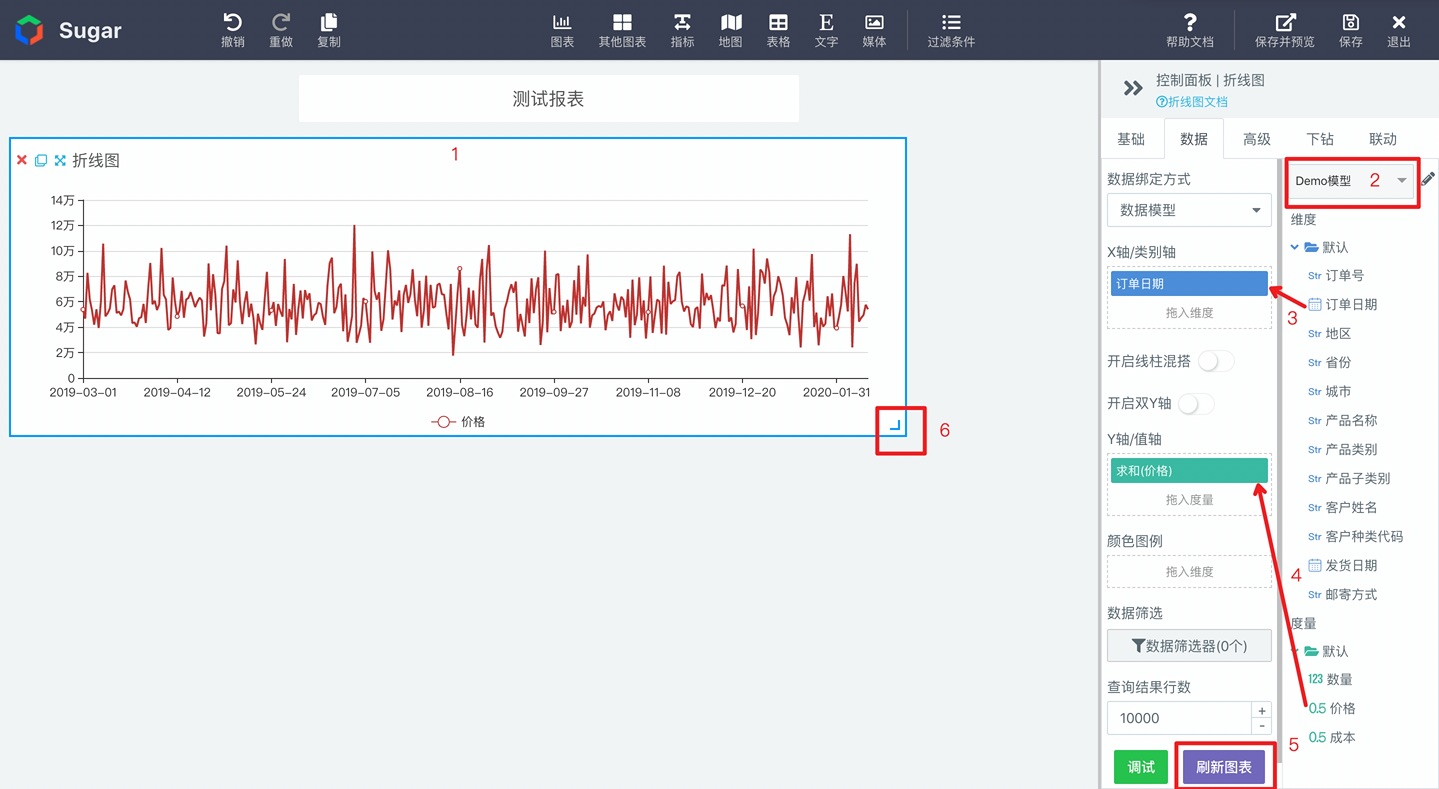Image resolution: width=1439 pixels, height=789 pixels.
Task: Delete the chart with red X icon
Action: point(22,160)
